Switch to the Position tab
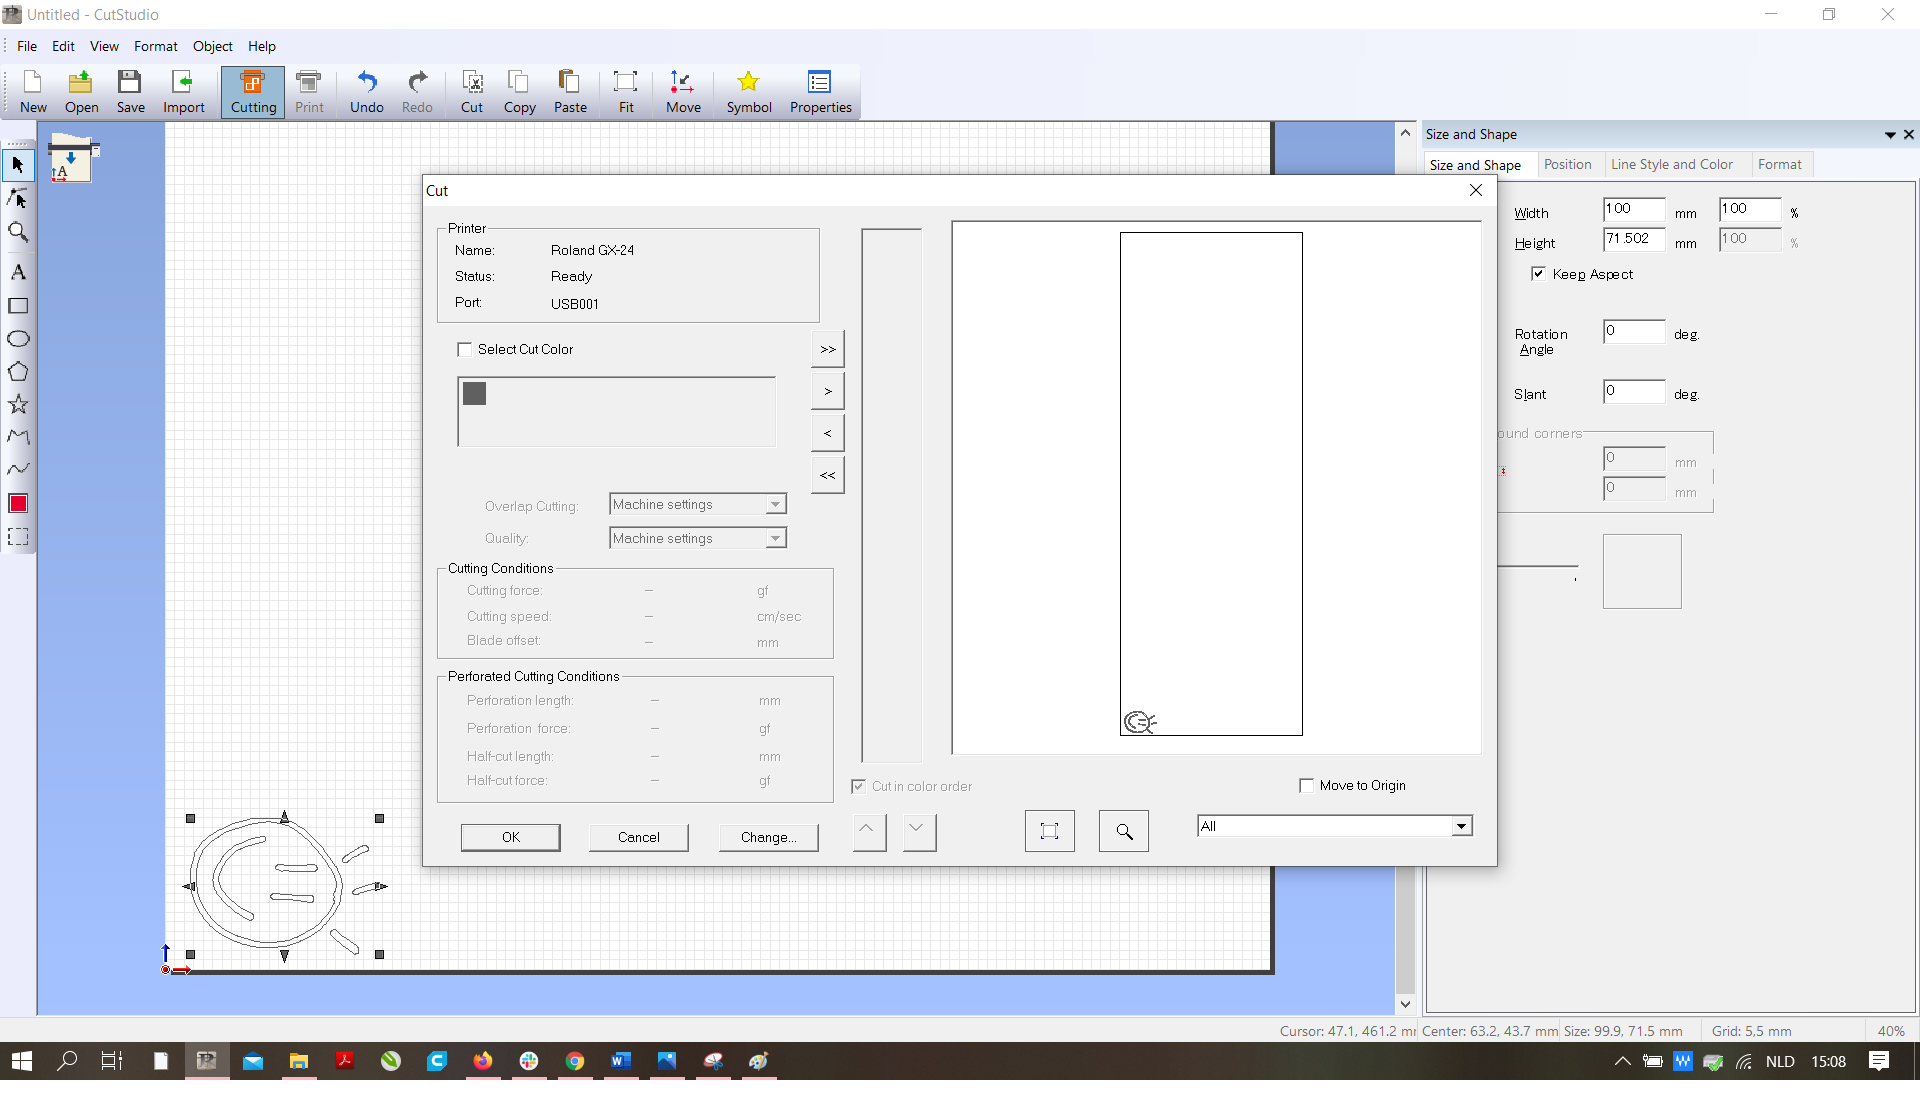 coord(1567,164)
